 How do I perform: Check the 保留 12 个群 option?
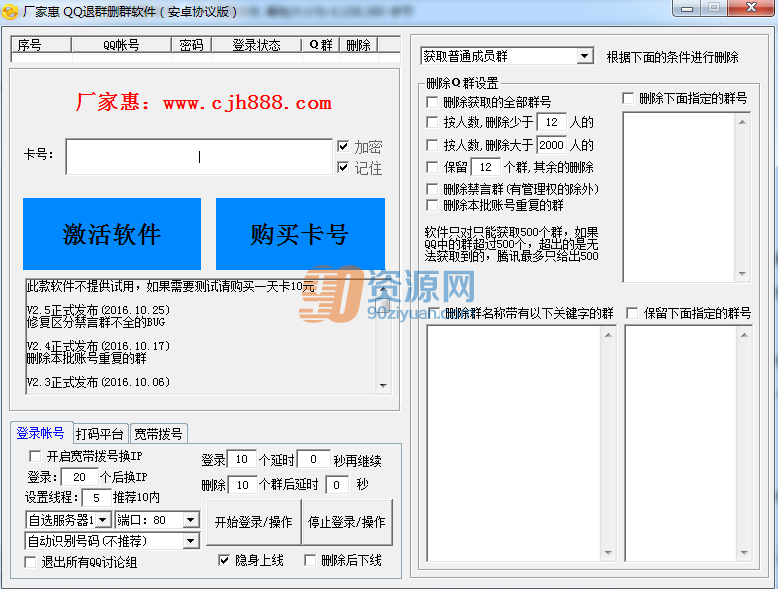pos(432,167)
